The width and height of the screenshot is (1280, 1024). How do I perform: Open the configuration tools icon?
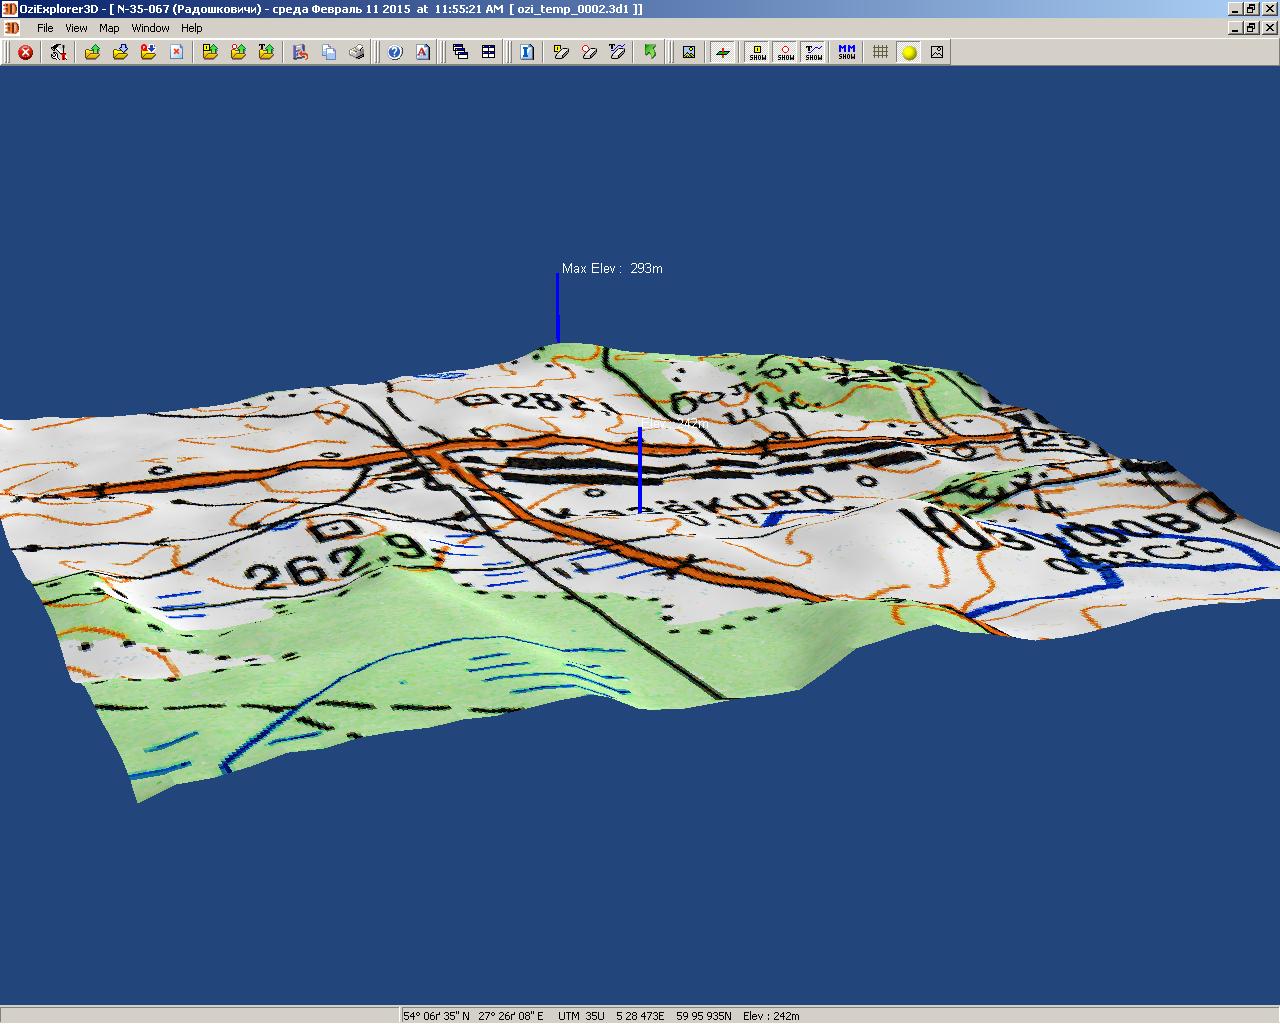click(x=59, y=52)
